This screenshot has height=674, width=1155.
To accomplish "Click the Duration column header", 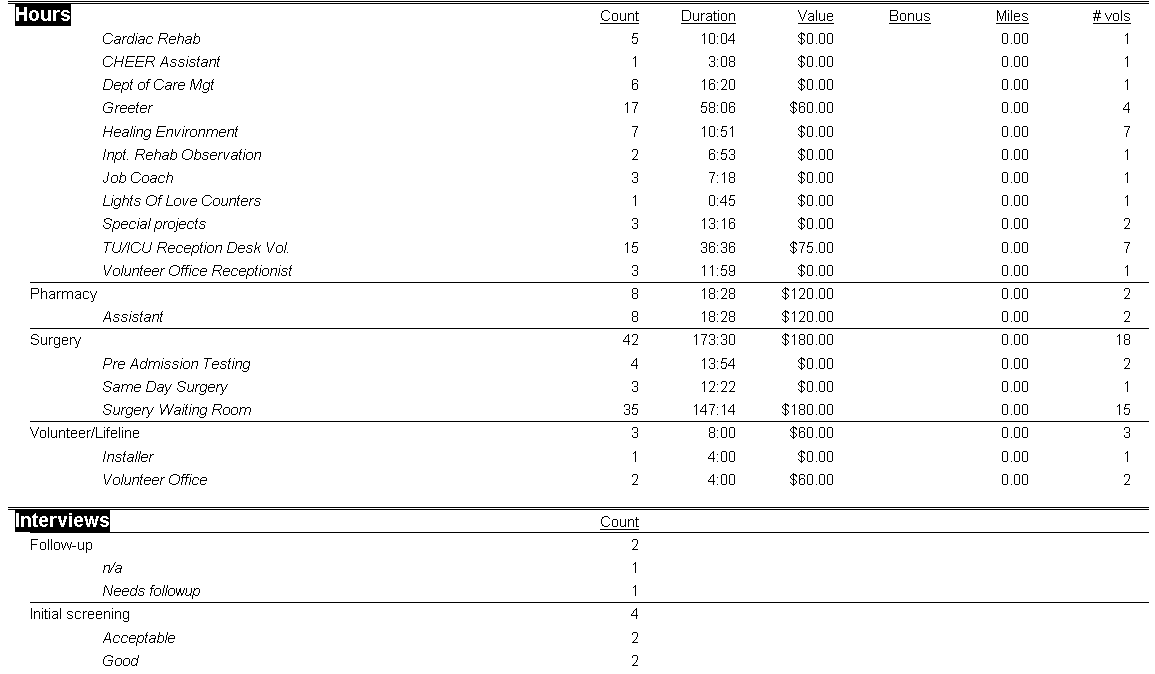I will coord(707,16).
